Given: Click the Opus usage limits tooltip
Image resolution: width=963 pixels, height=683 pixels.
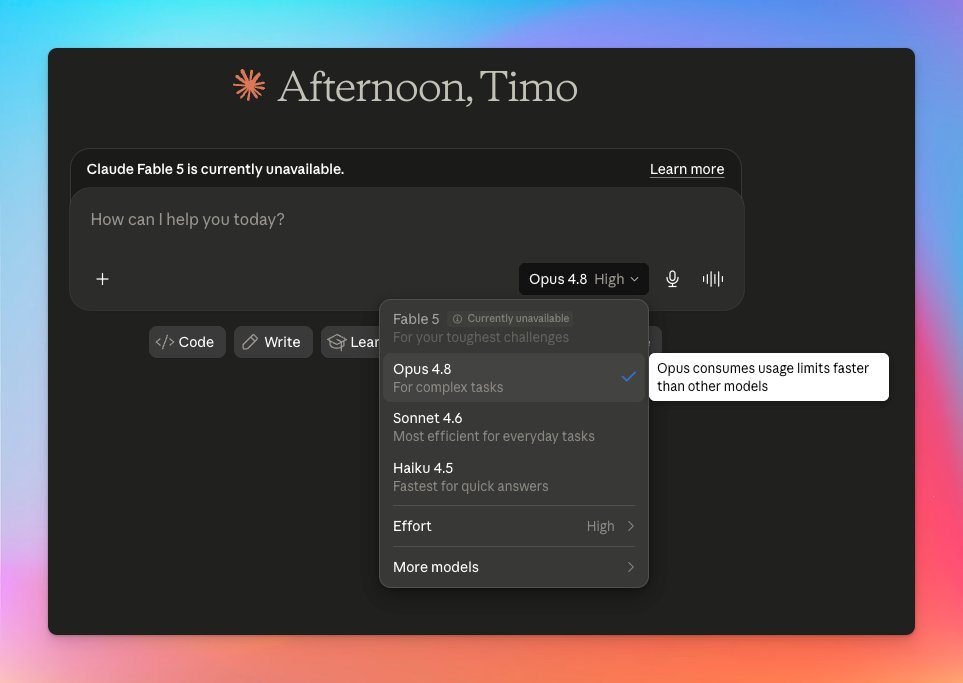Looking at the screenshot, I should click(x=768, y=377).
